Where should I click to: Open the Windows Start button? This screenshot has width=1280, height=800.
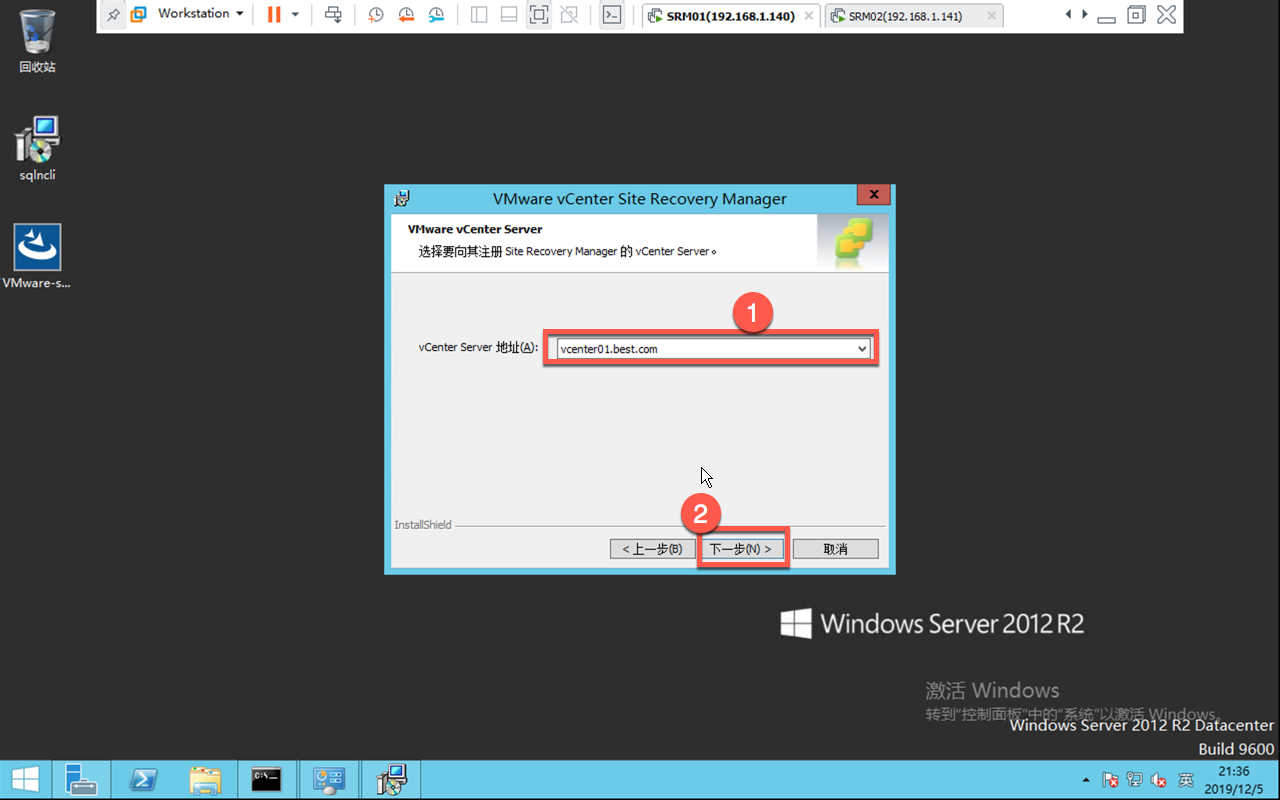24,780
